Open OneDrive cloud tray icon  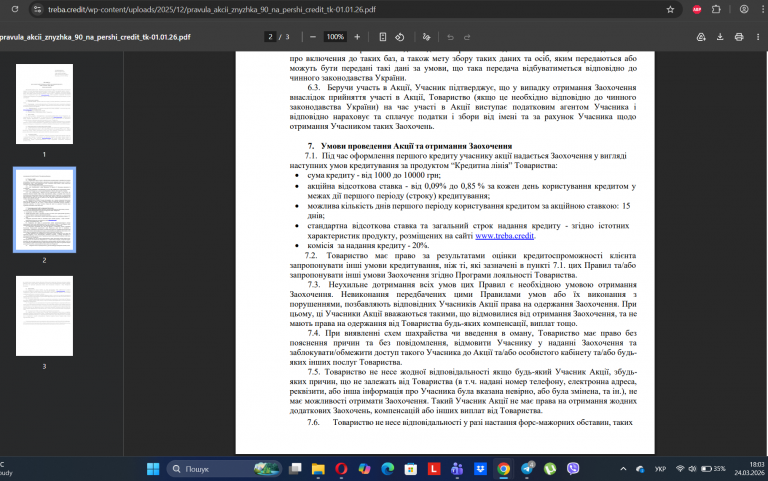coord(640,469)
